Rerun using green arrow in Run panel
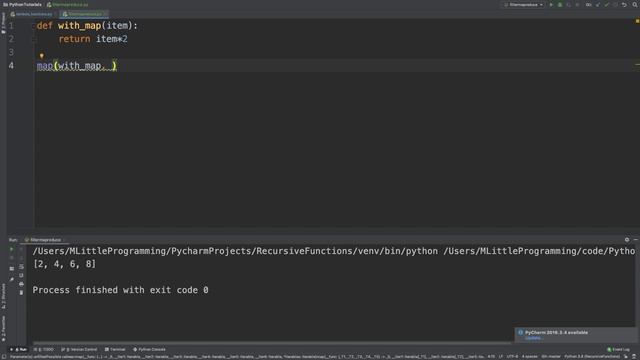This screenshot has height=360, width=640. [11, 249]
